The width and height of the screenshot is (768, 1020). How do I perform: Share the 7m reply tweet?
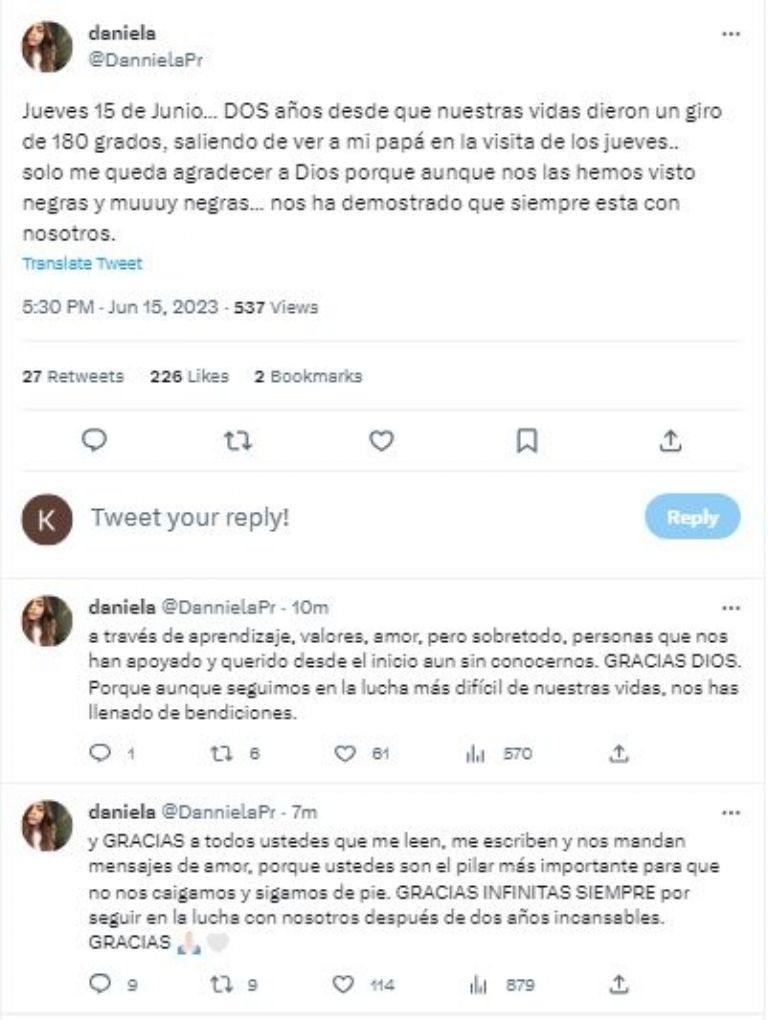click(620, 984)
